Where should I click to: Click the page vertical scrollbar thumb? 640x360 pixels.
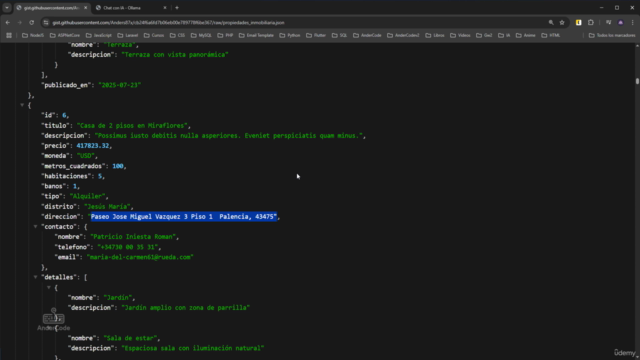point(637,80)
